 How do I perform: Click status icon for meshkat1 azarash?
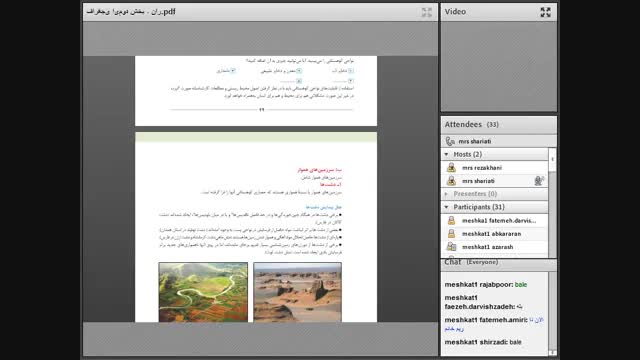click(x=451, y=247)
